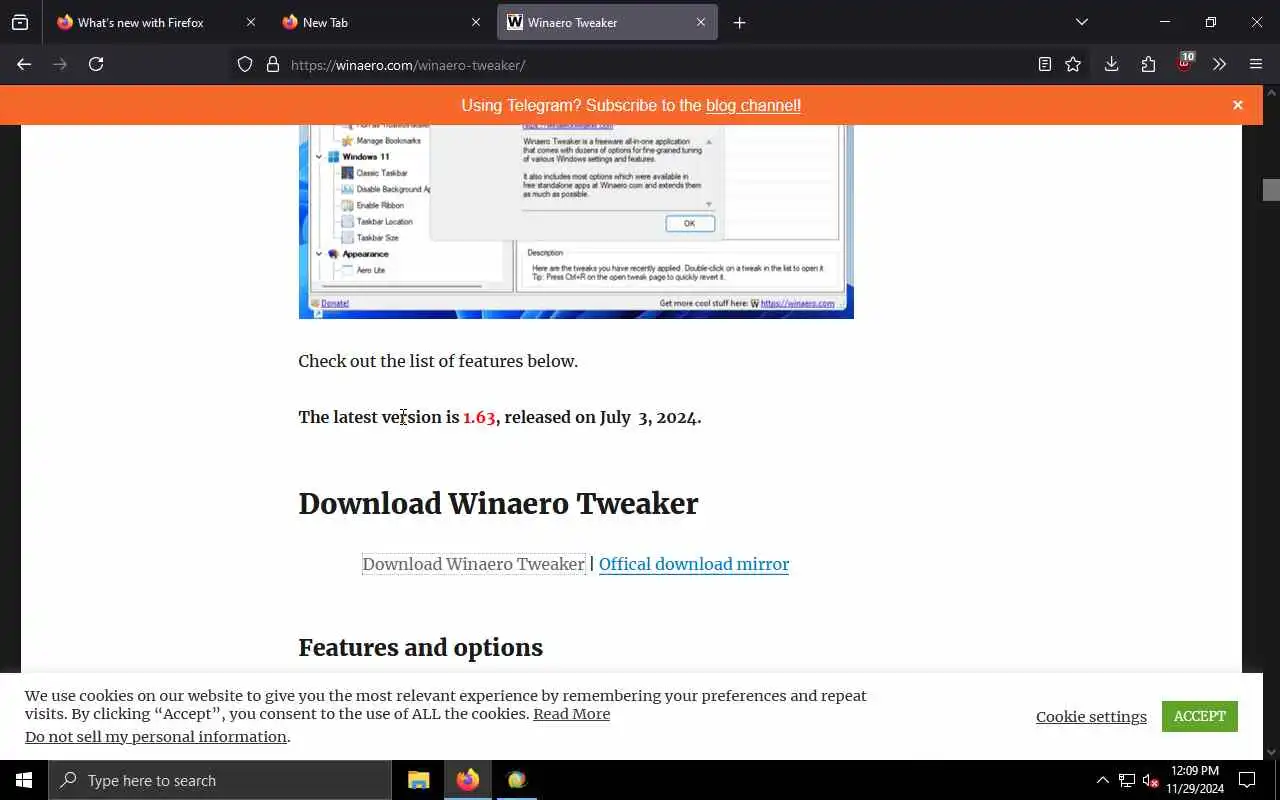Open Firefox application menu
This screenshot has height=800, width=1280.
click(1256, 64)
